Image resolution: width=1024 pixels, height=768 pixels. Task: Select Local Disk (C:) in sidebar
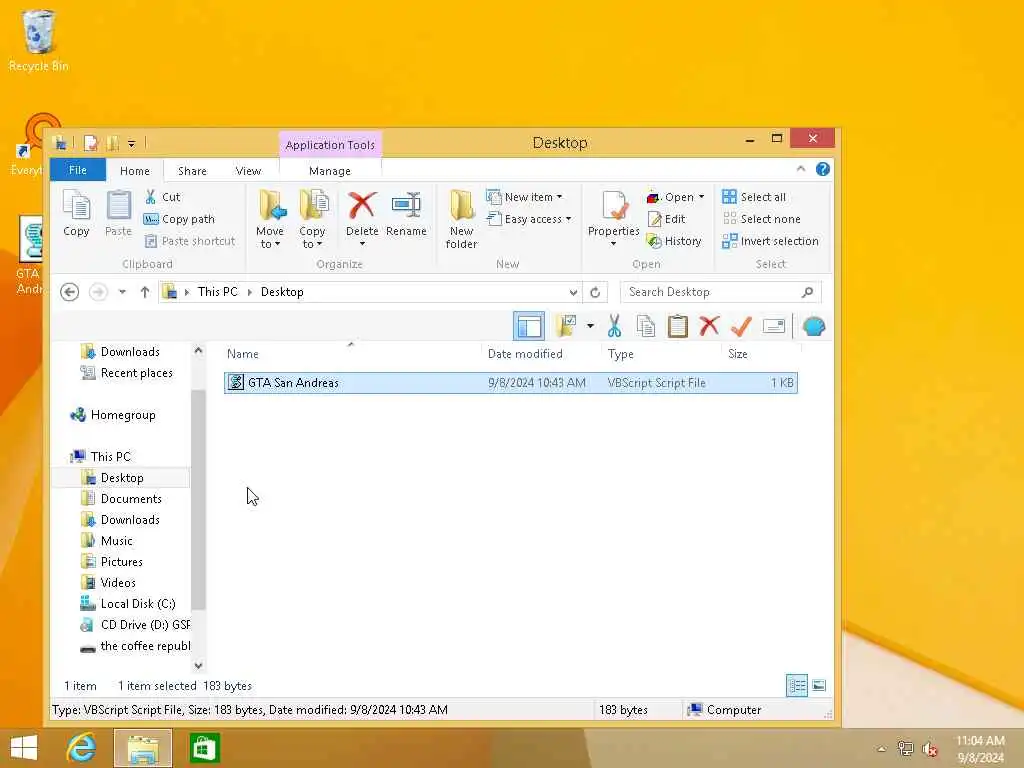tap(128, 604)
